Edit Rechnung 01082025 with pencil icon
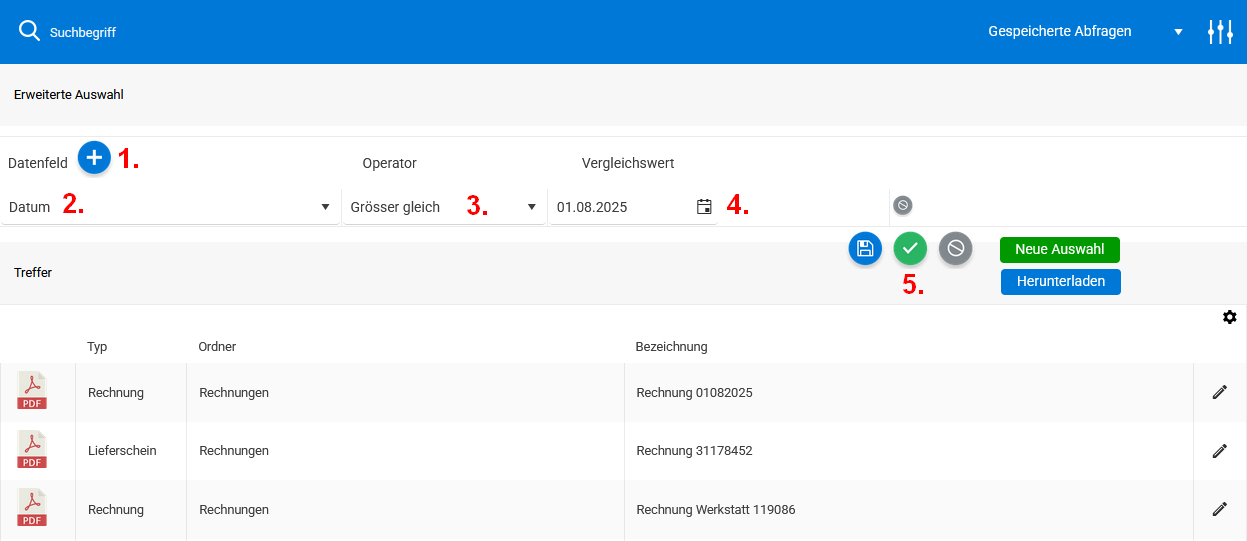Viewport: 1247px width, 541px height. pyautogui.click(x=1219, y=392)
